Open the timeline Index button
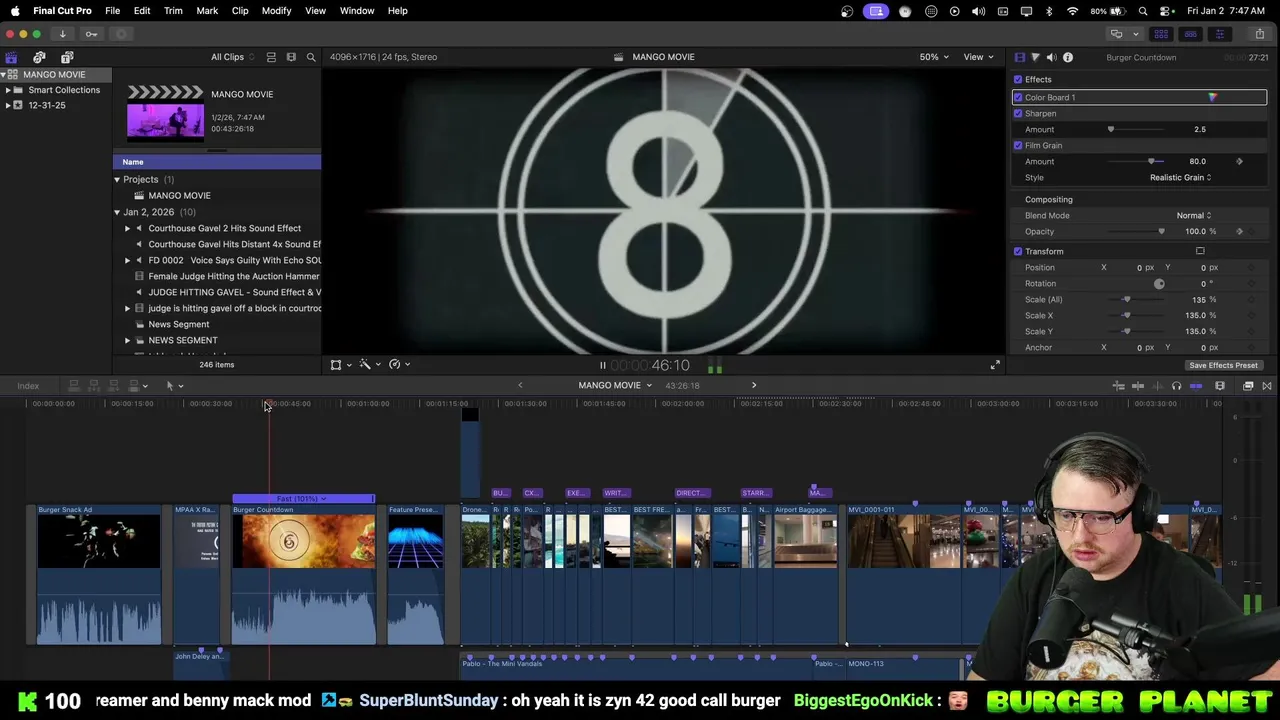The width and height of the screenshot is (1280, 720). pos(28,386)
